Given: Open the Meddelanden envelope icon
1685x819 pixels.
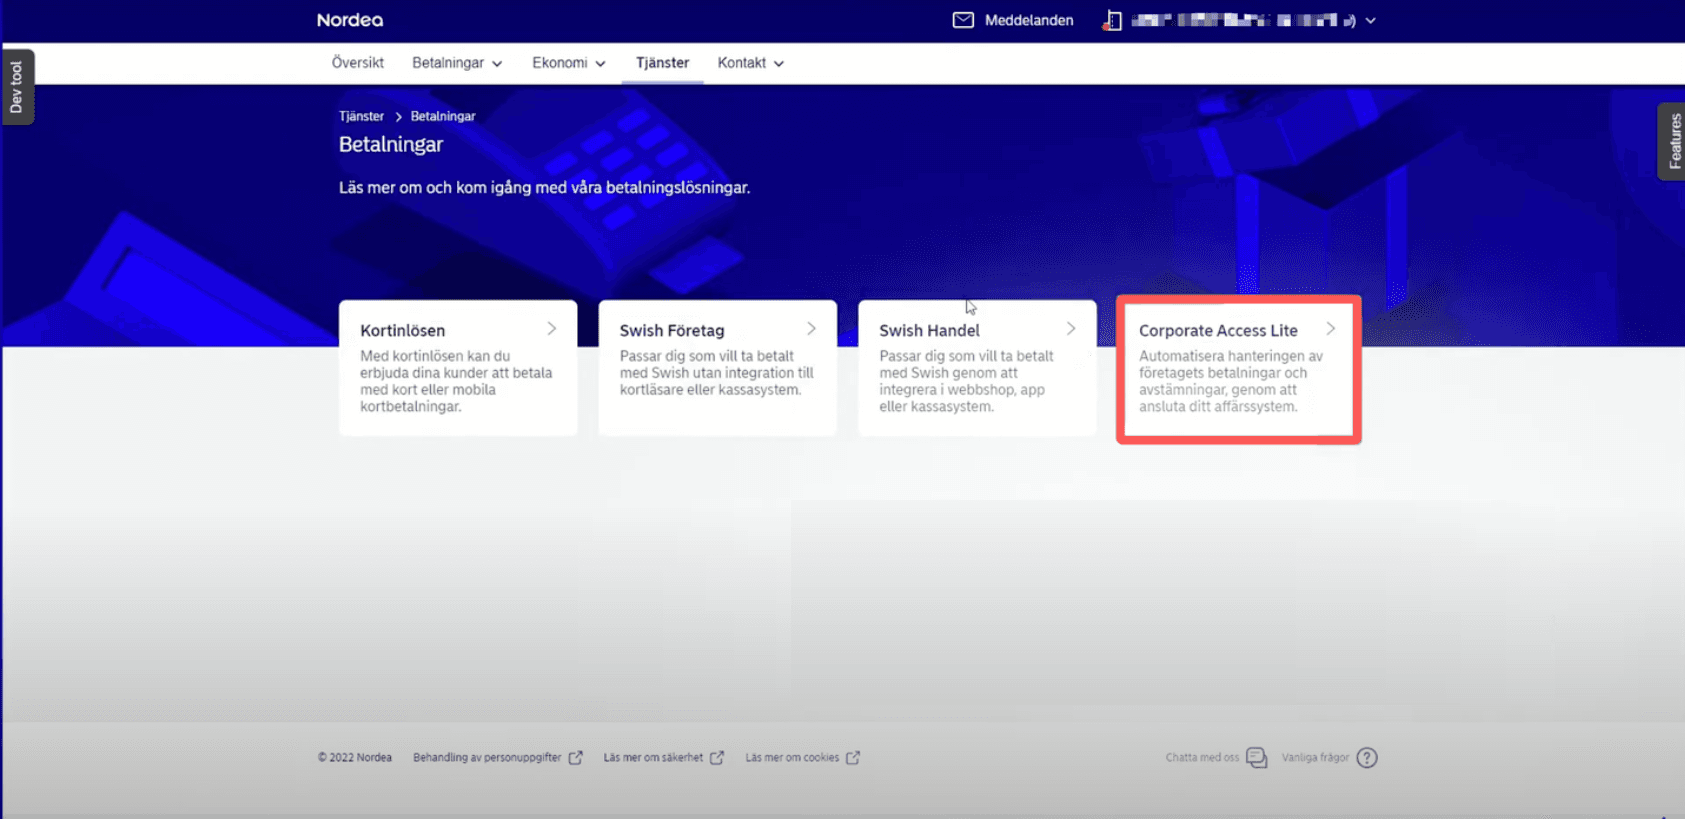Looking at the screenshot, I should (x=963, y=20).
